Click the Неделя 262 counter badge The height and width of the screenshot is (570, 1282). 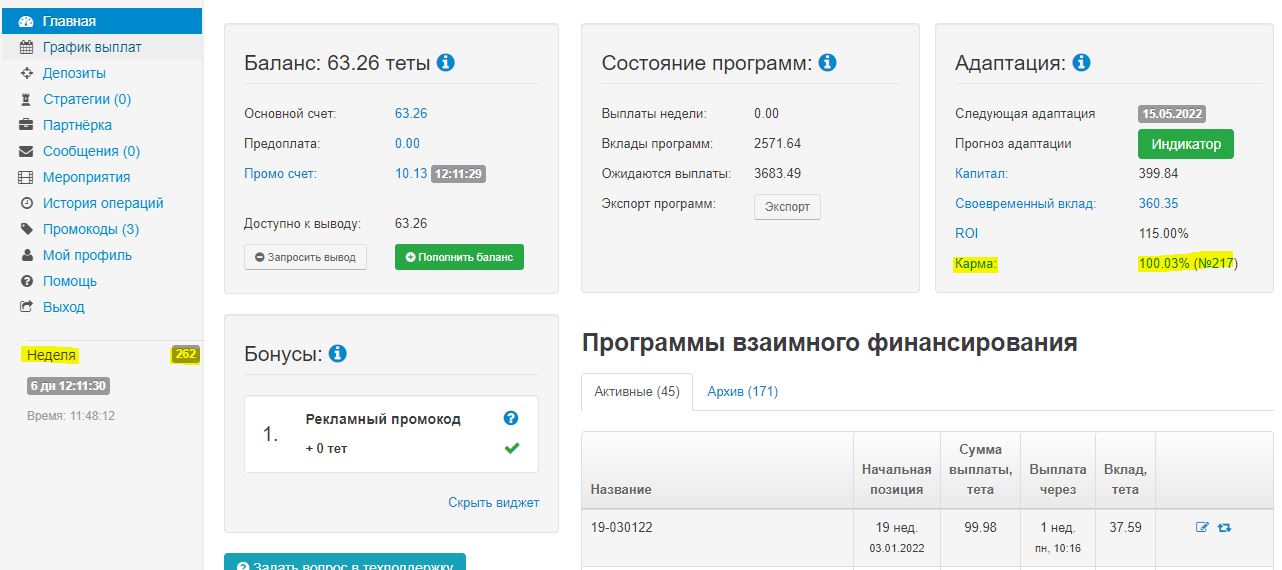tap(185, 355)
